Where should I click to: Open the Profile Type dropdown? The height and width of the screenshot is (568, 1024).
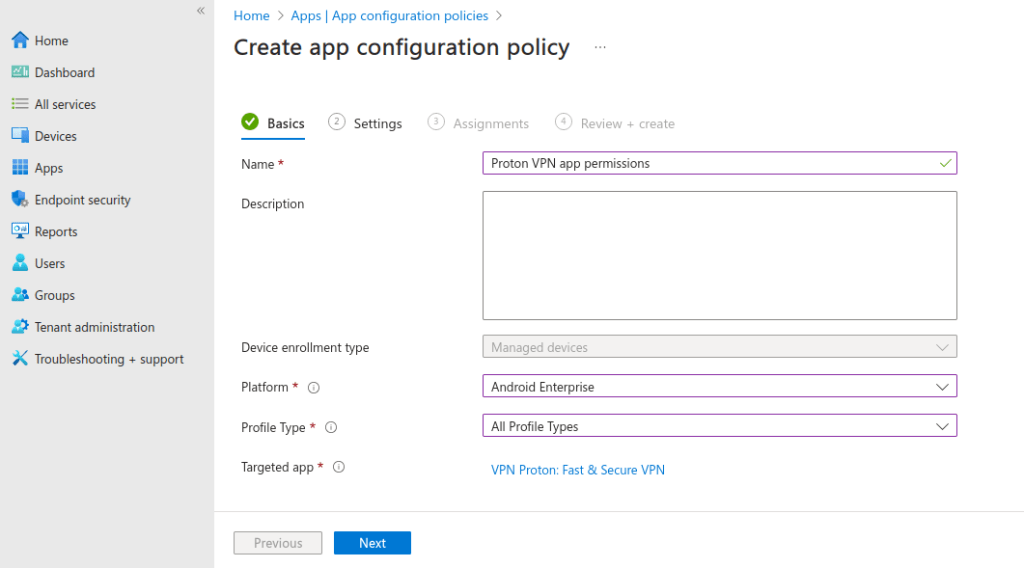(720, 426)
